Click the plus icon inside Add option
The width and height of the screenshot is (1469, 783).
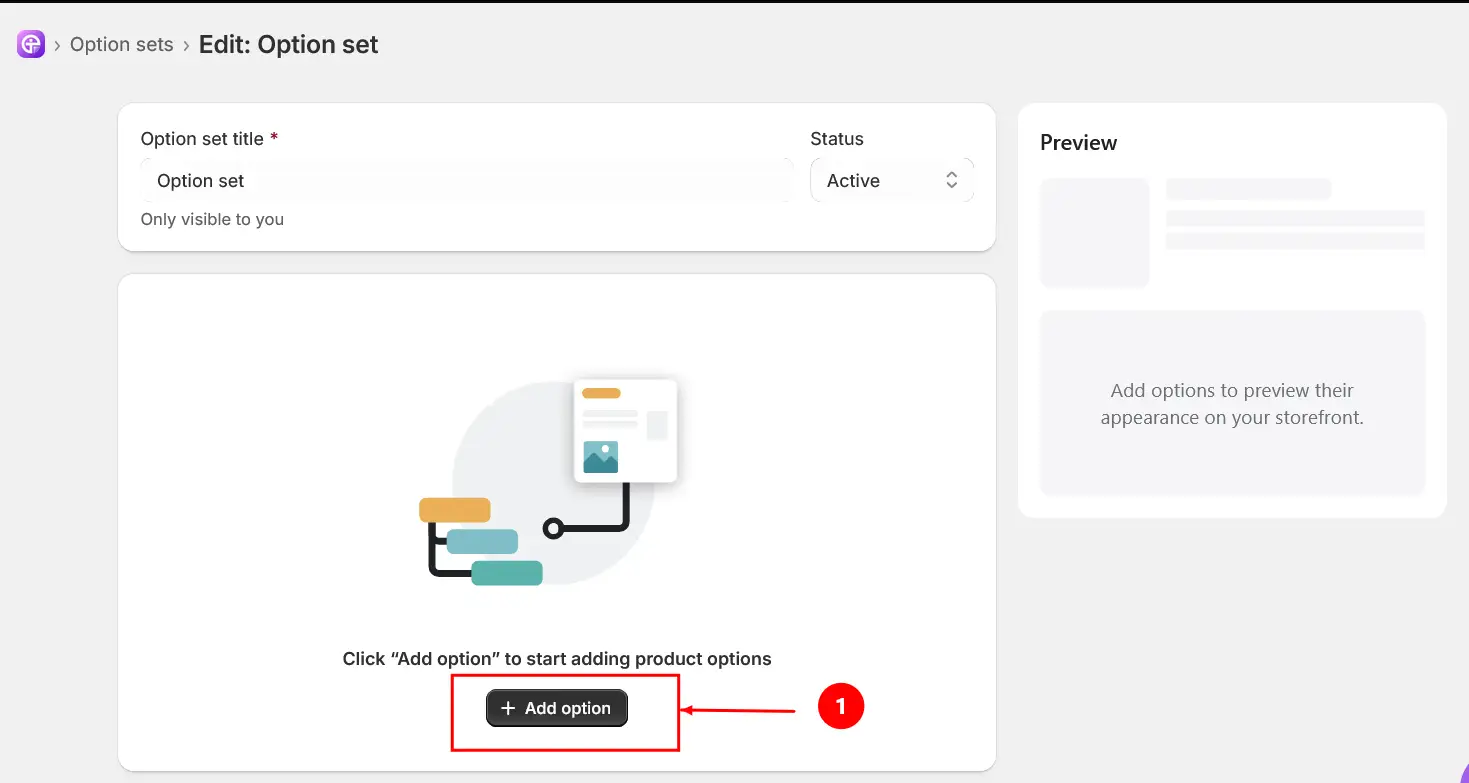(x=508, y=708)
